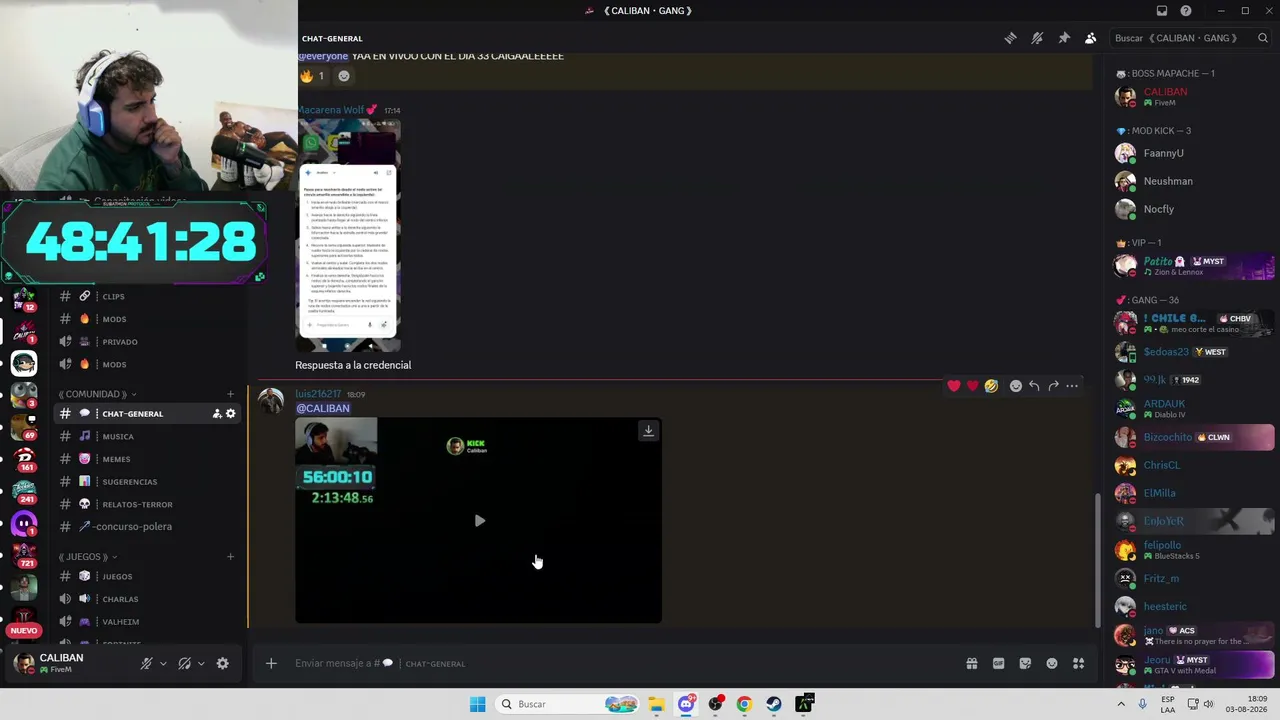
Task: Open the concurso-polera channel
Action: (146, 527)
